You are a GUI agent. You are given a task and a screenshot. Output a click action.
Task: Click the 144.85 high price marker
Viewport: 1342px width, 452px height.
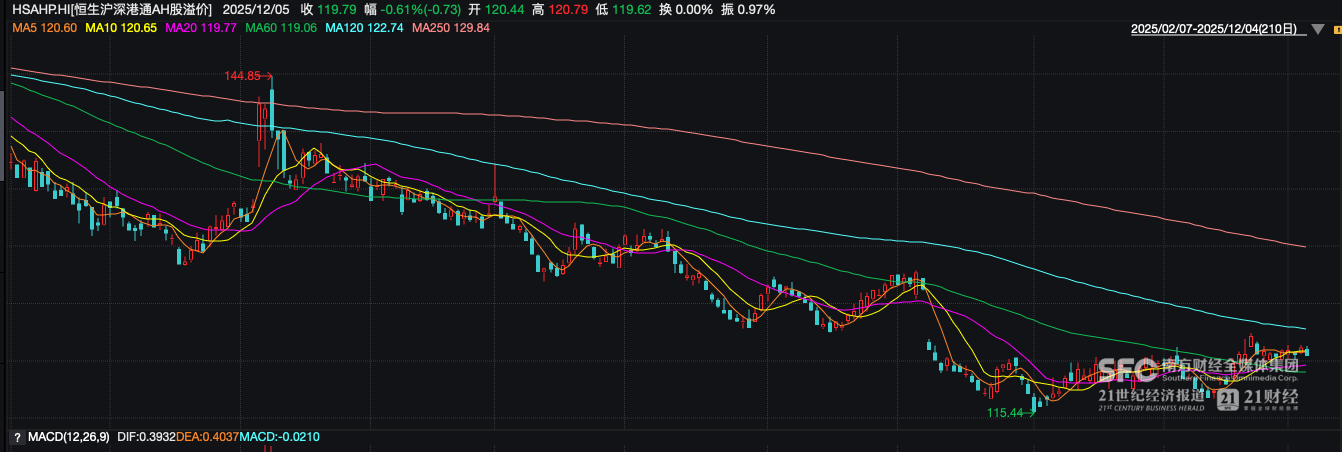pyautogui.click(x=243, y=76)
